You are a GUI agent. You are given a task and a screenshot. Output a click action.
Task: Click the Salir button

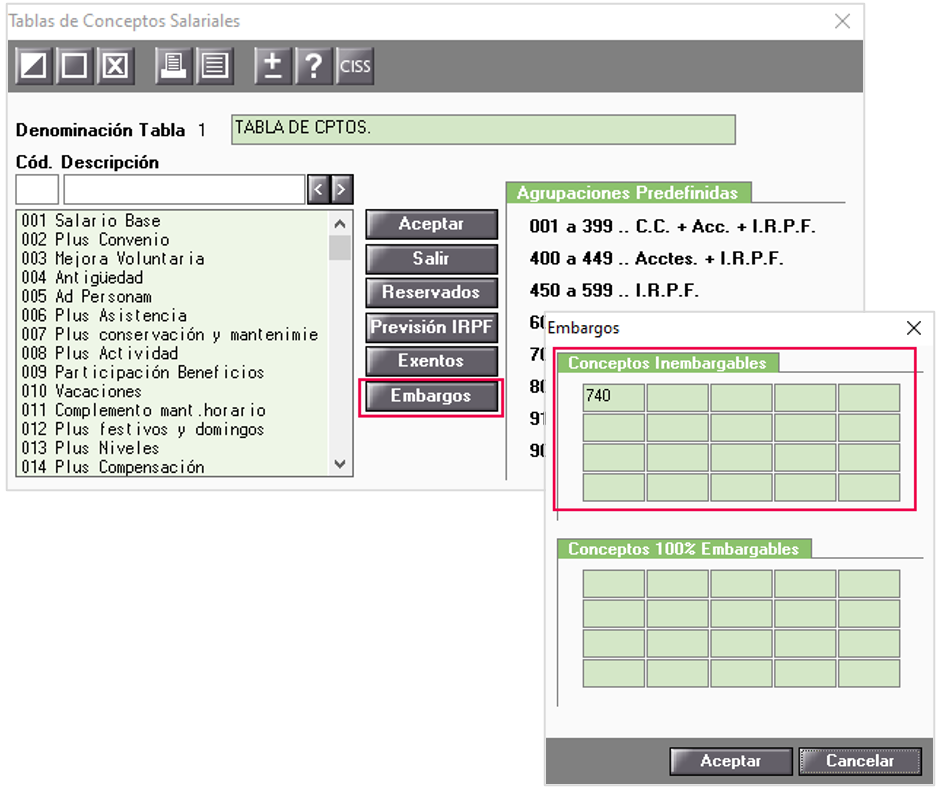click(x=431, y=259)
